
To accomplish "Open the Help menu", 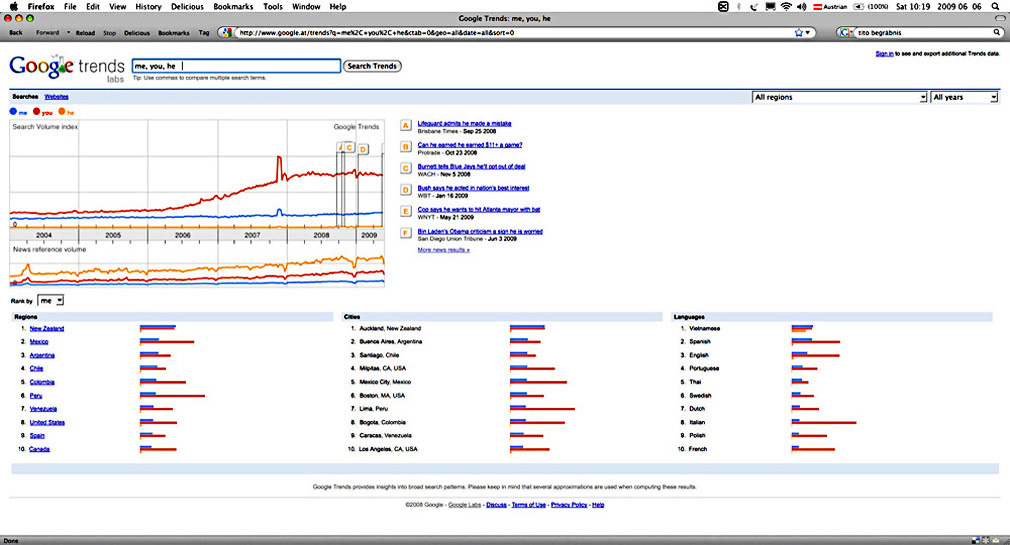I will pos(338,6).
